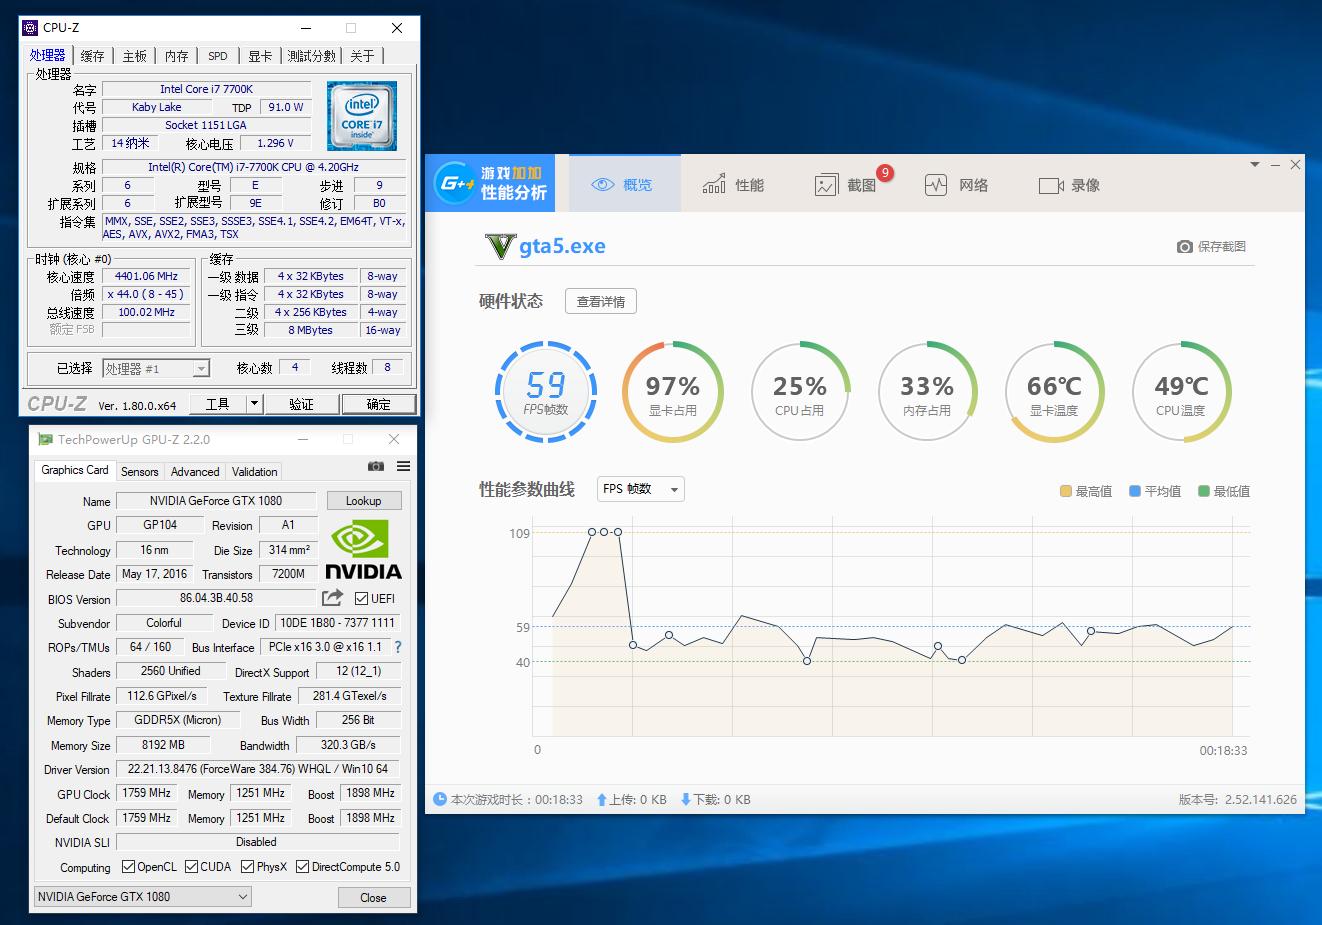Viewport: 1322px width, 925px height.
Task: Switch to the Advanced tab in GPU-Z
Action: 195,472
